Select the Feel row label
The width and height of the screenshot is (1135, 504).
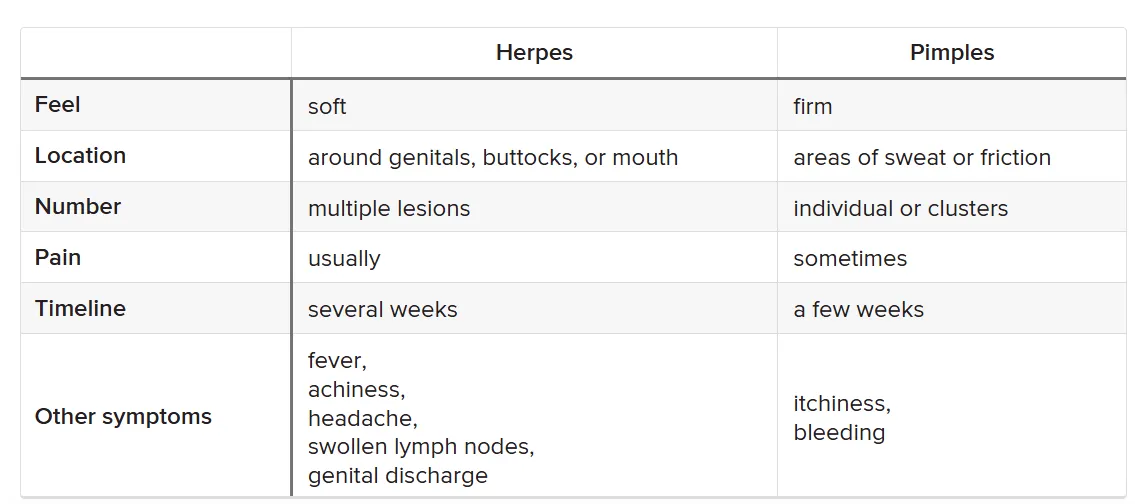pos(58,105)
